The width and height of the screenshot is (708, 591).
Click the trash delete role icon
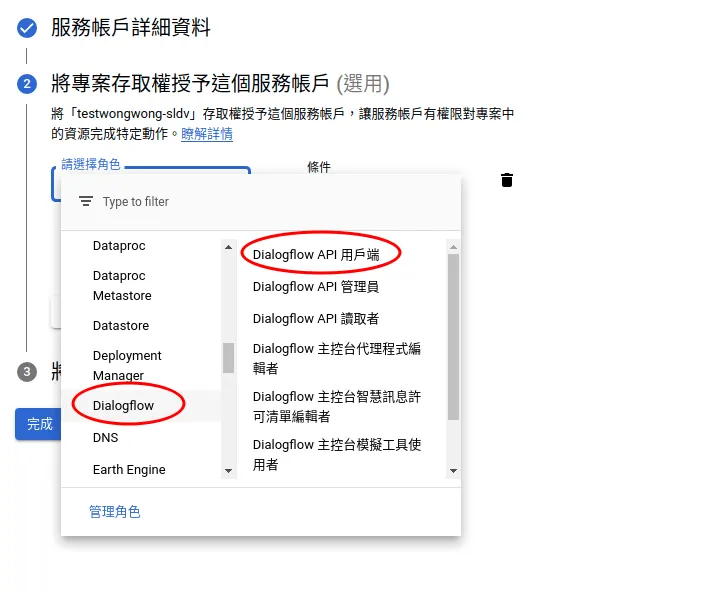[507, 180]
